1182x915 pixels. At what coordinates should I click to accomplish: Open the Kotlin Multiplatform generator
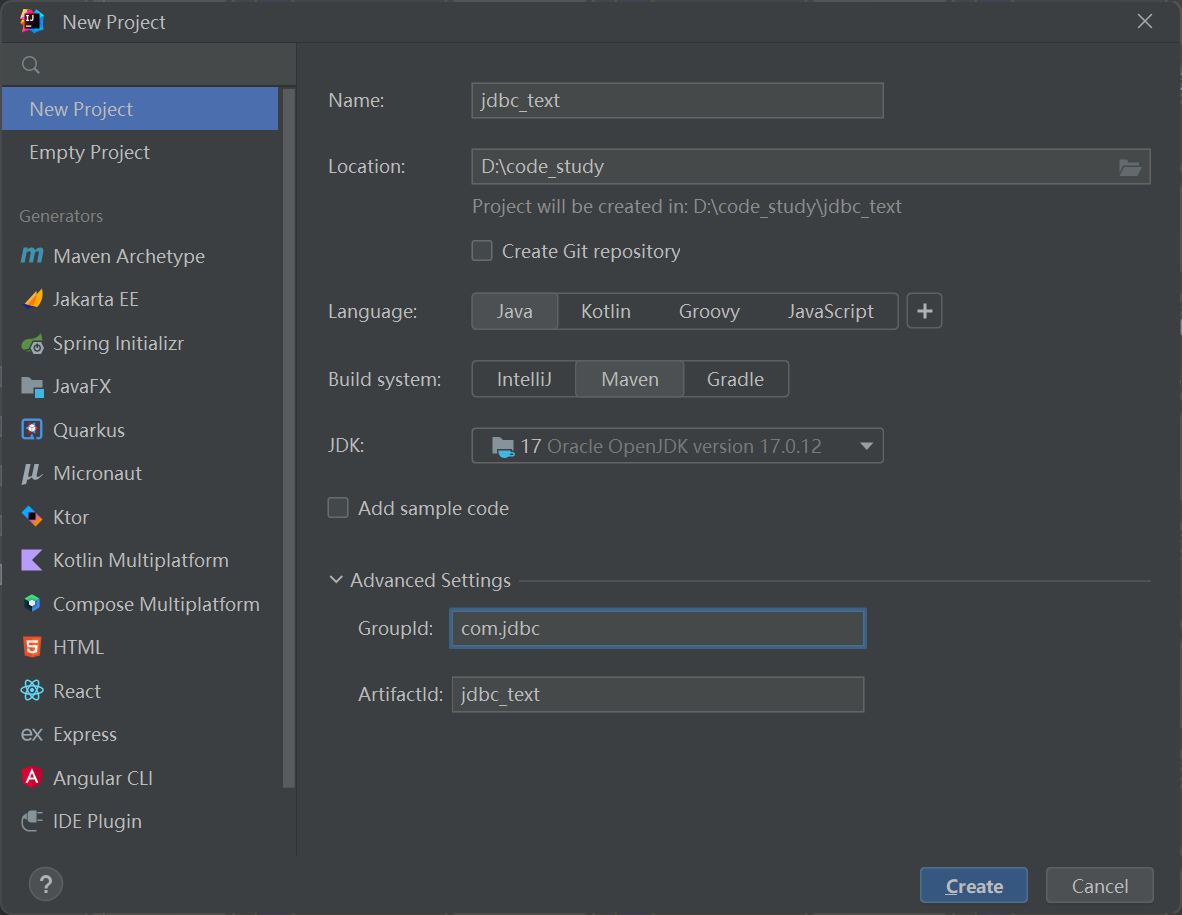[140, 560]
